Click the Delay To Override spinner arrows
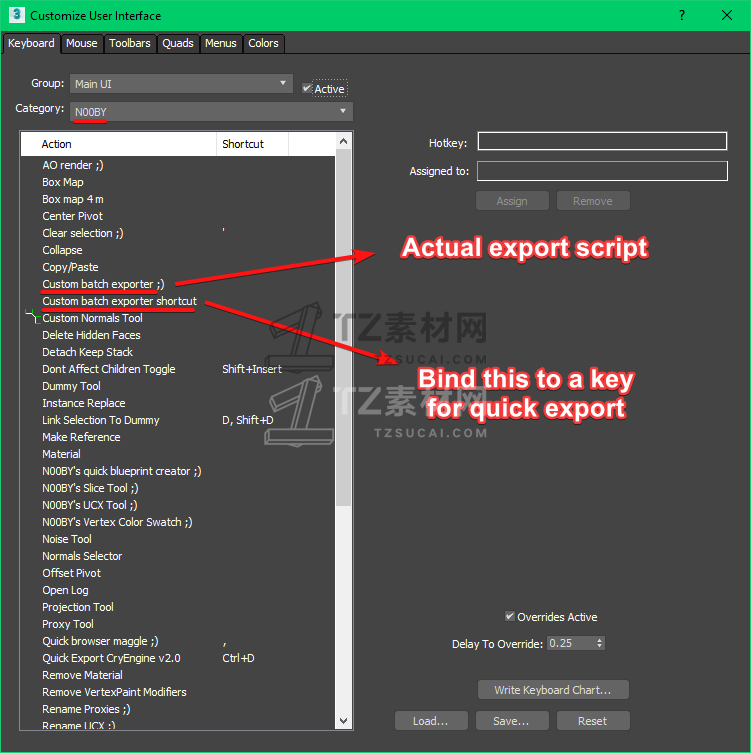This screenshot has width=751, height=753. coord(599,643)
